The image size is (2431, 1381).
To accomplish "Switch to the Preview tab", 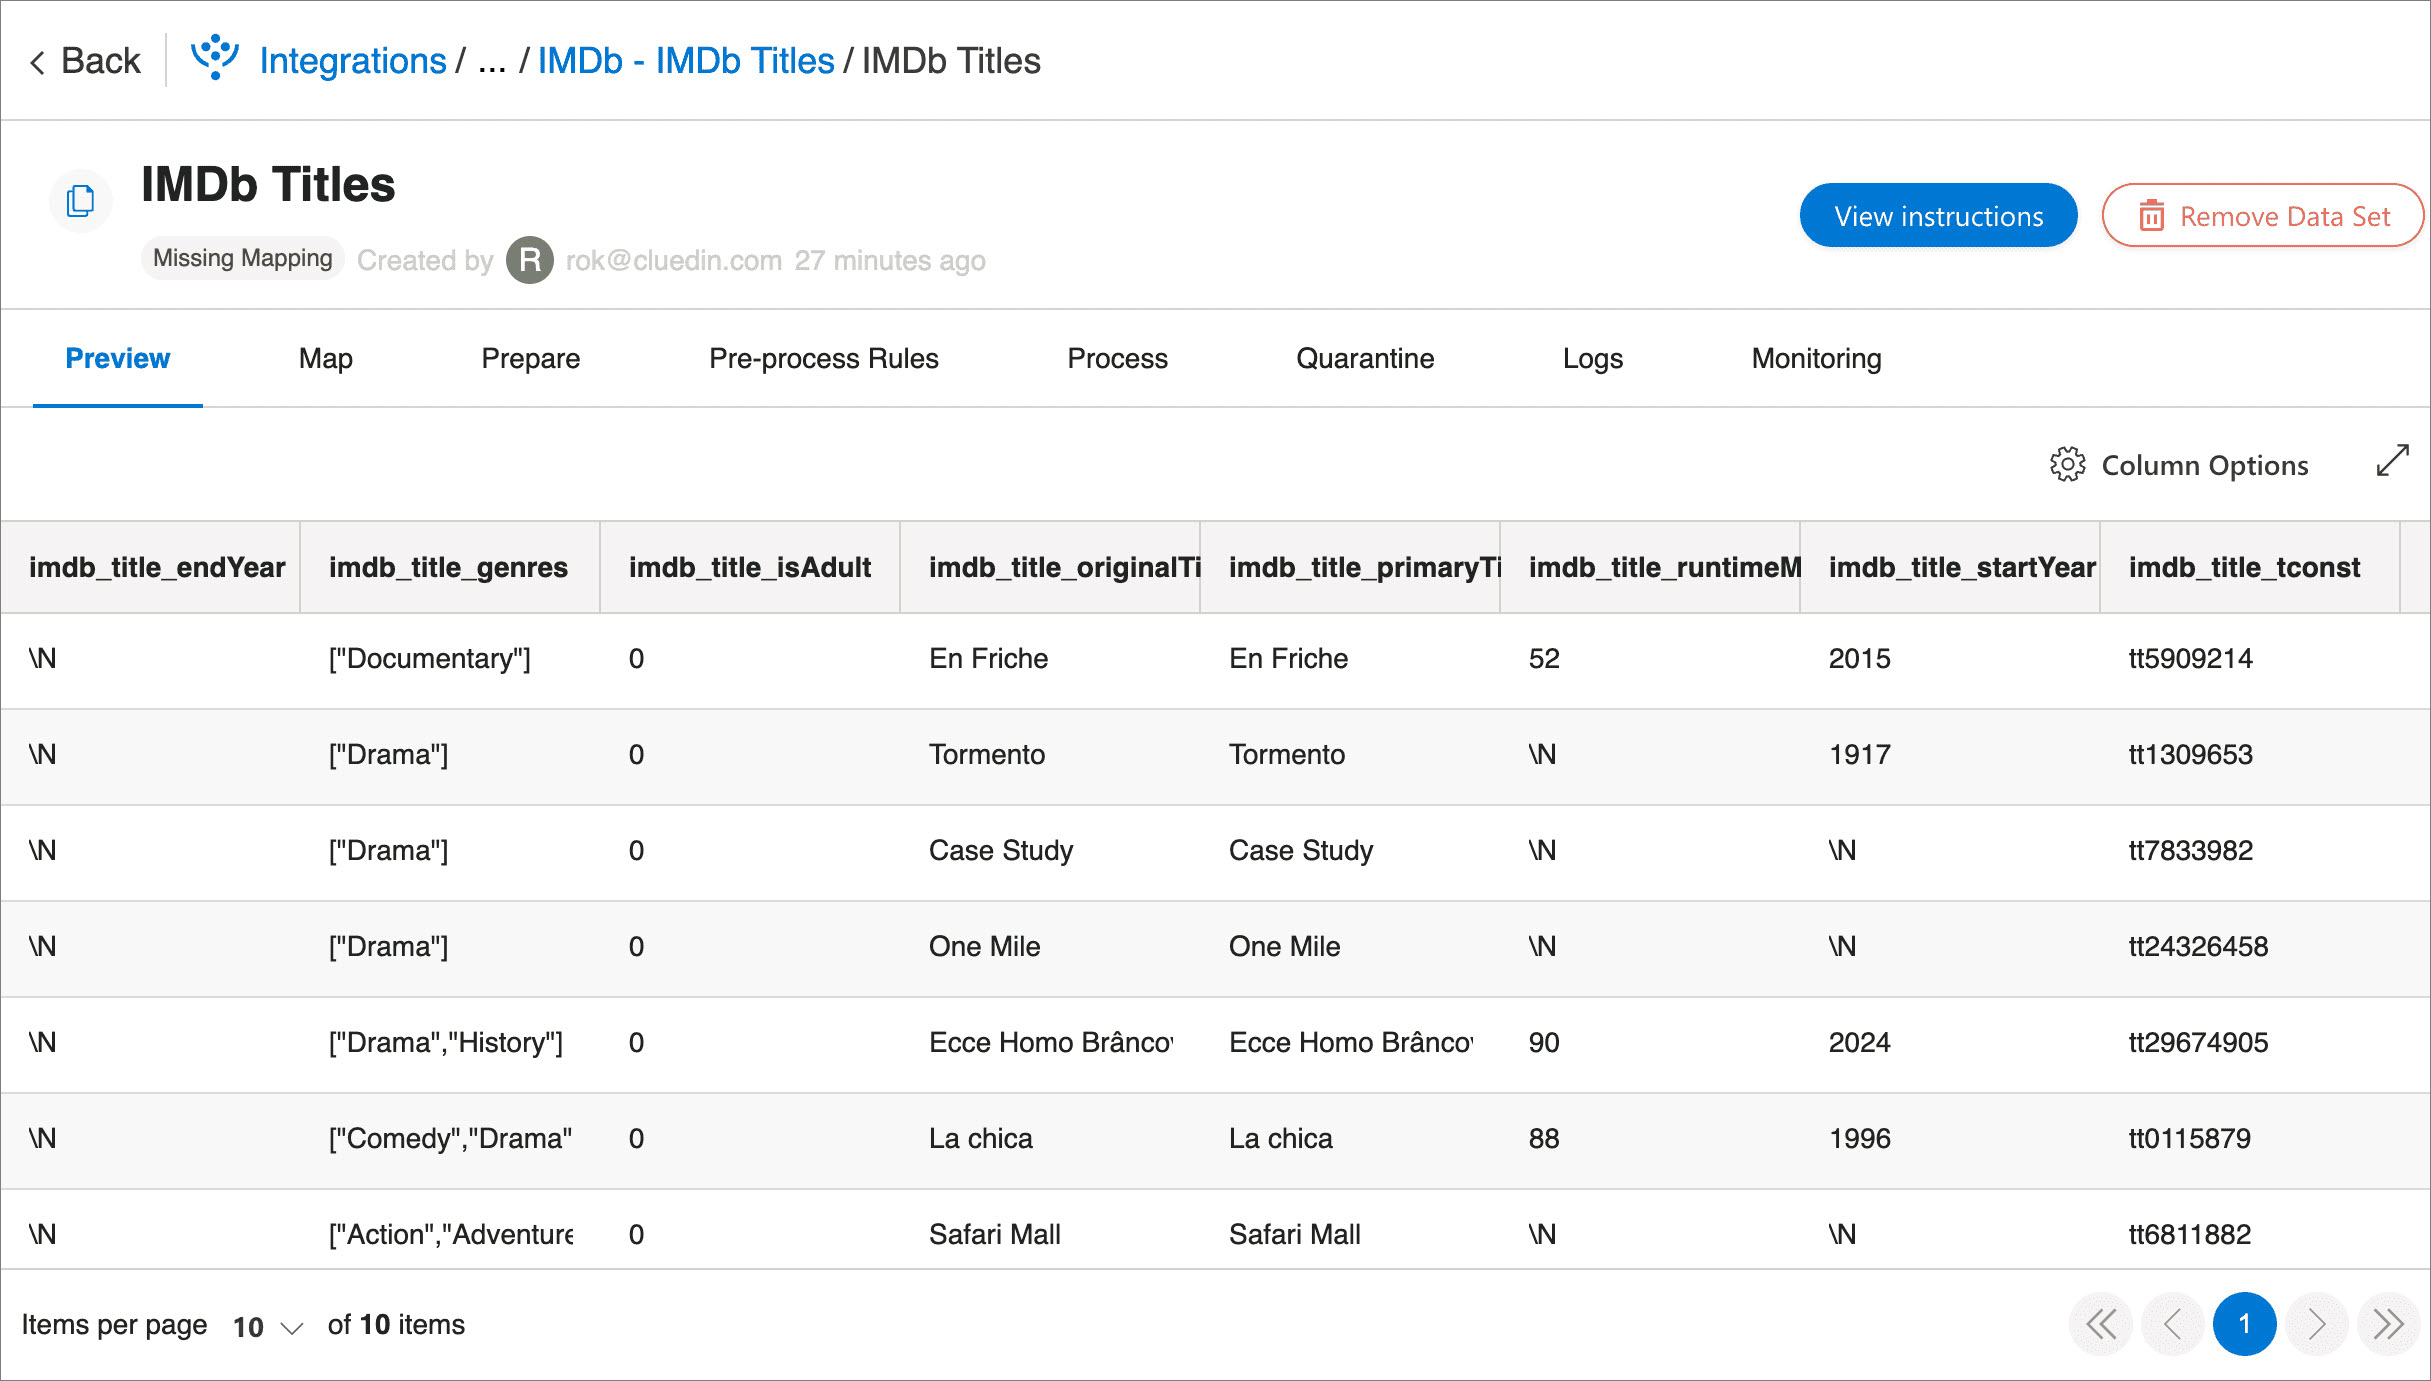I will [x=118, y=358].
